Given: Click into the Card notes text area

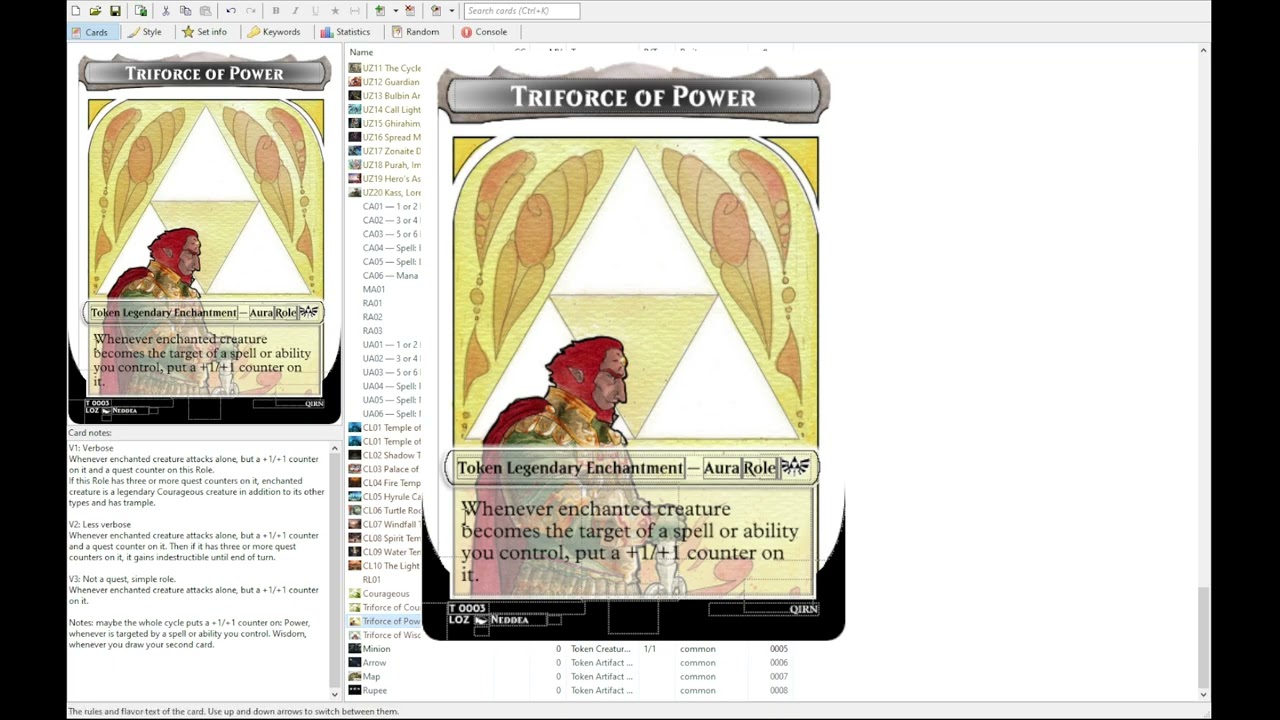Looking at the screenshot, I should tap(197, 570).
